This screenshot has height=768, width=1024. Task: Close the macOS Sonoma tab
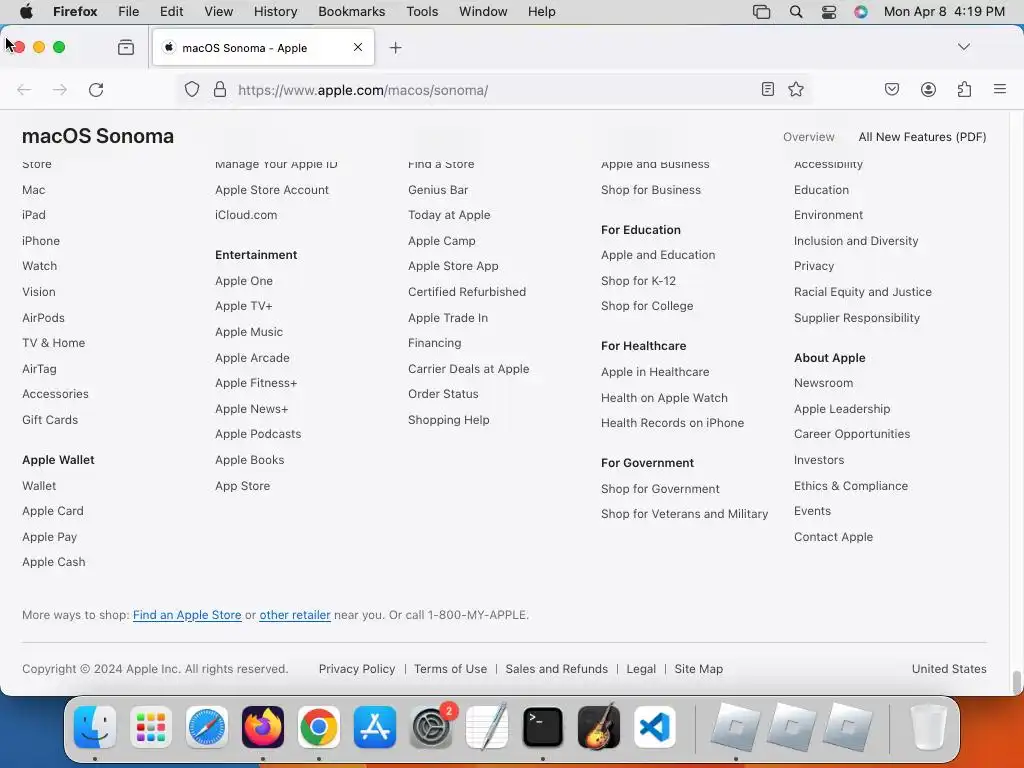[358, 47]
